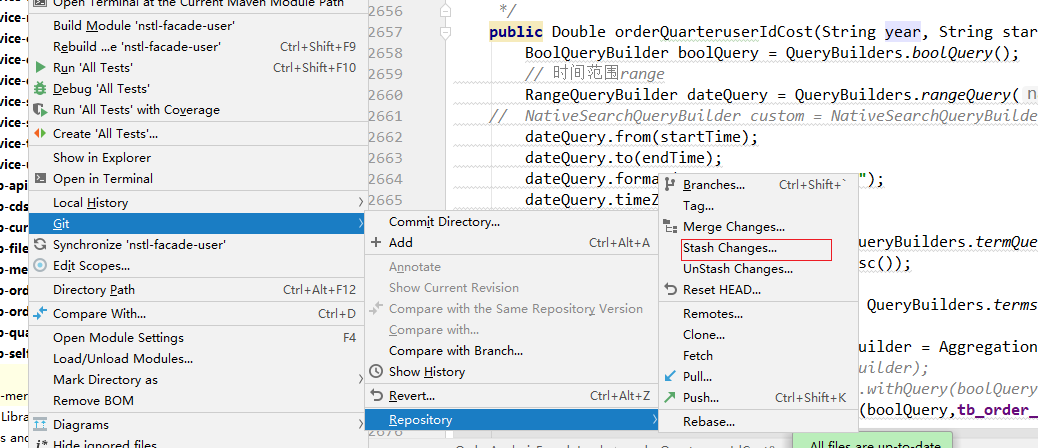Click the Merge Changes icon
The image size is (1038, 448).
click(671, 227)
